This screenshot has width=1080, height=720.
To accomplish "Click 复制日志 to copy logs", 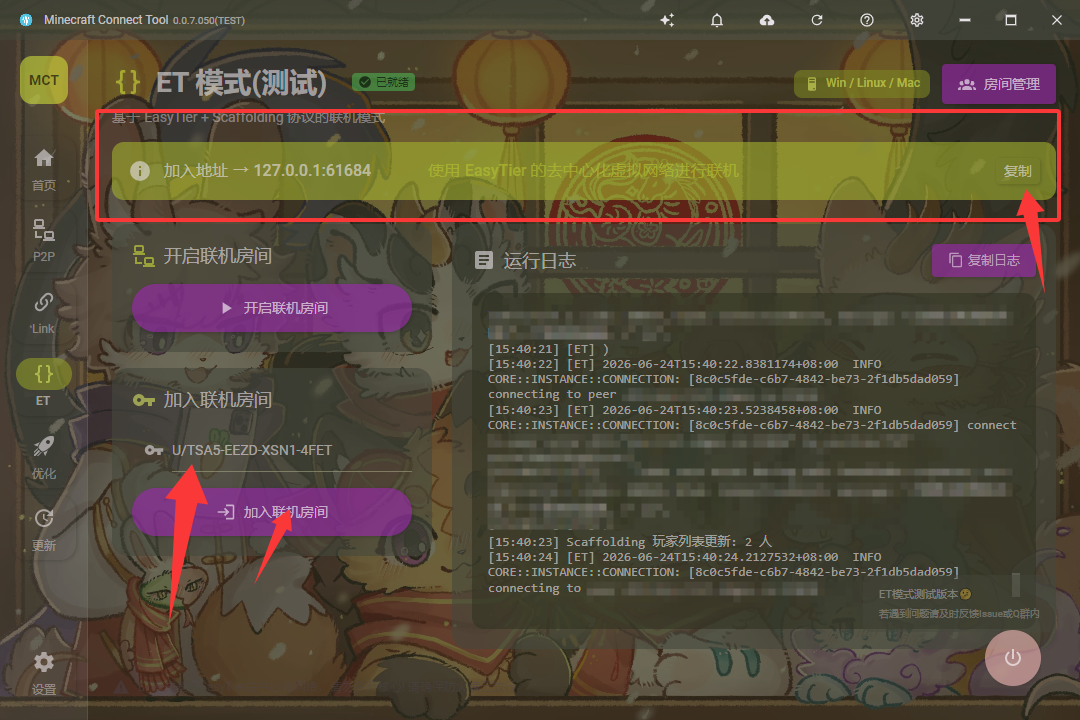I will click(984, 260).
